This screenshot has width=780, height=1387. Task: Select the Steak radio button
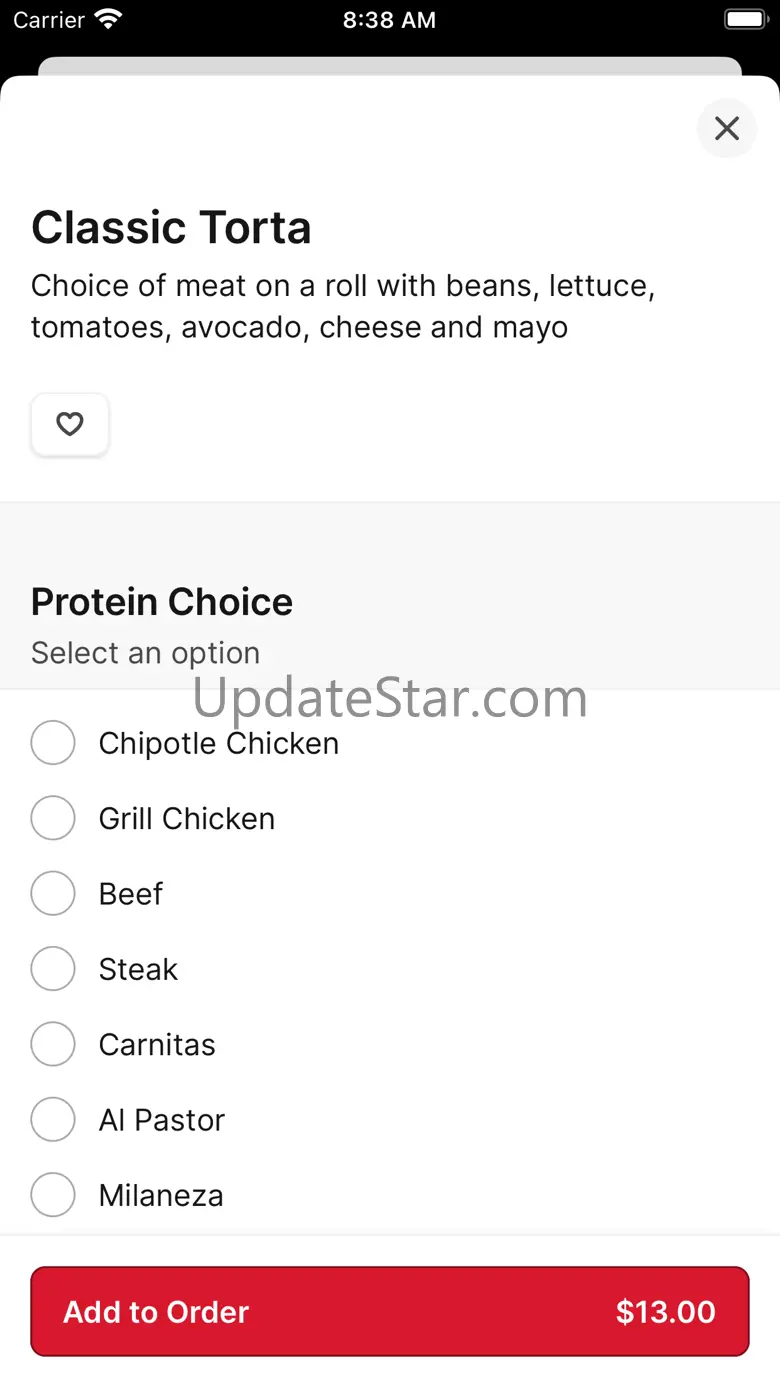pyautogui.click(x=53, y=969)
